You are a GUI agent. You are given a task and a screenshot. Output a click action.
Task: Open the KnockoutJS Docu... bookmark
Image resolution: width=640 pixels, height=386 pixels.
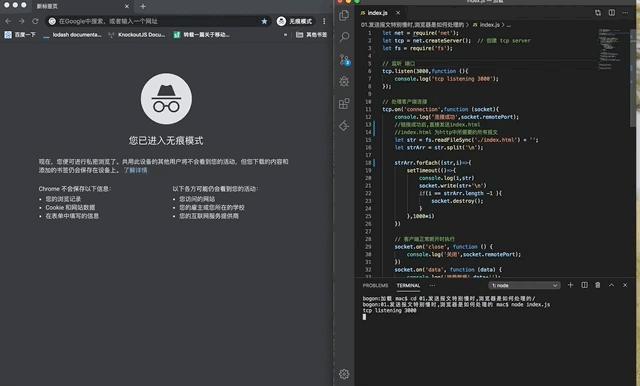(x=137, y=35)
